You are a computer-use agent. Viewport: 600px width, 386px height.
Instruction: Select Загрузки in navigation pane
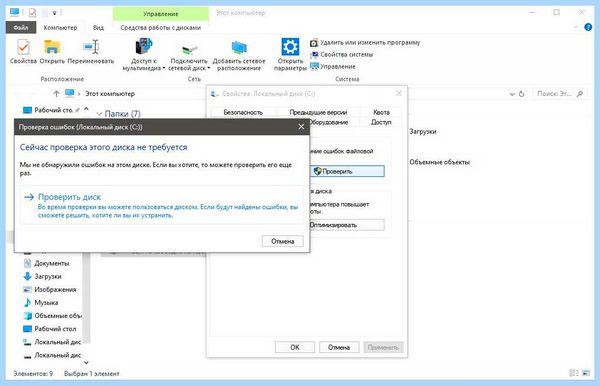point(42,276)
